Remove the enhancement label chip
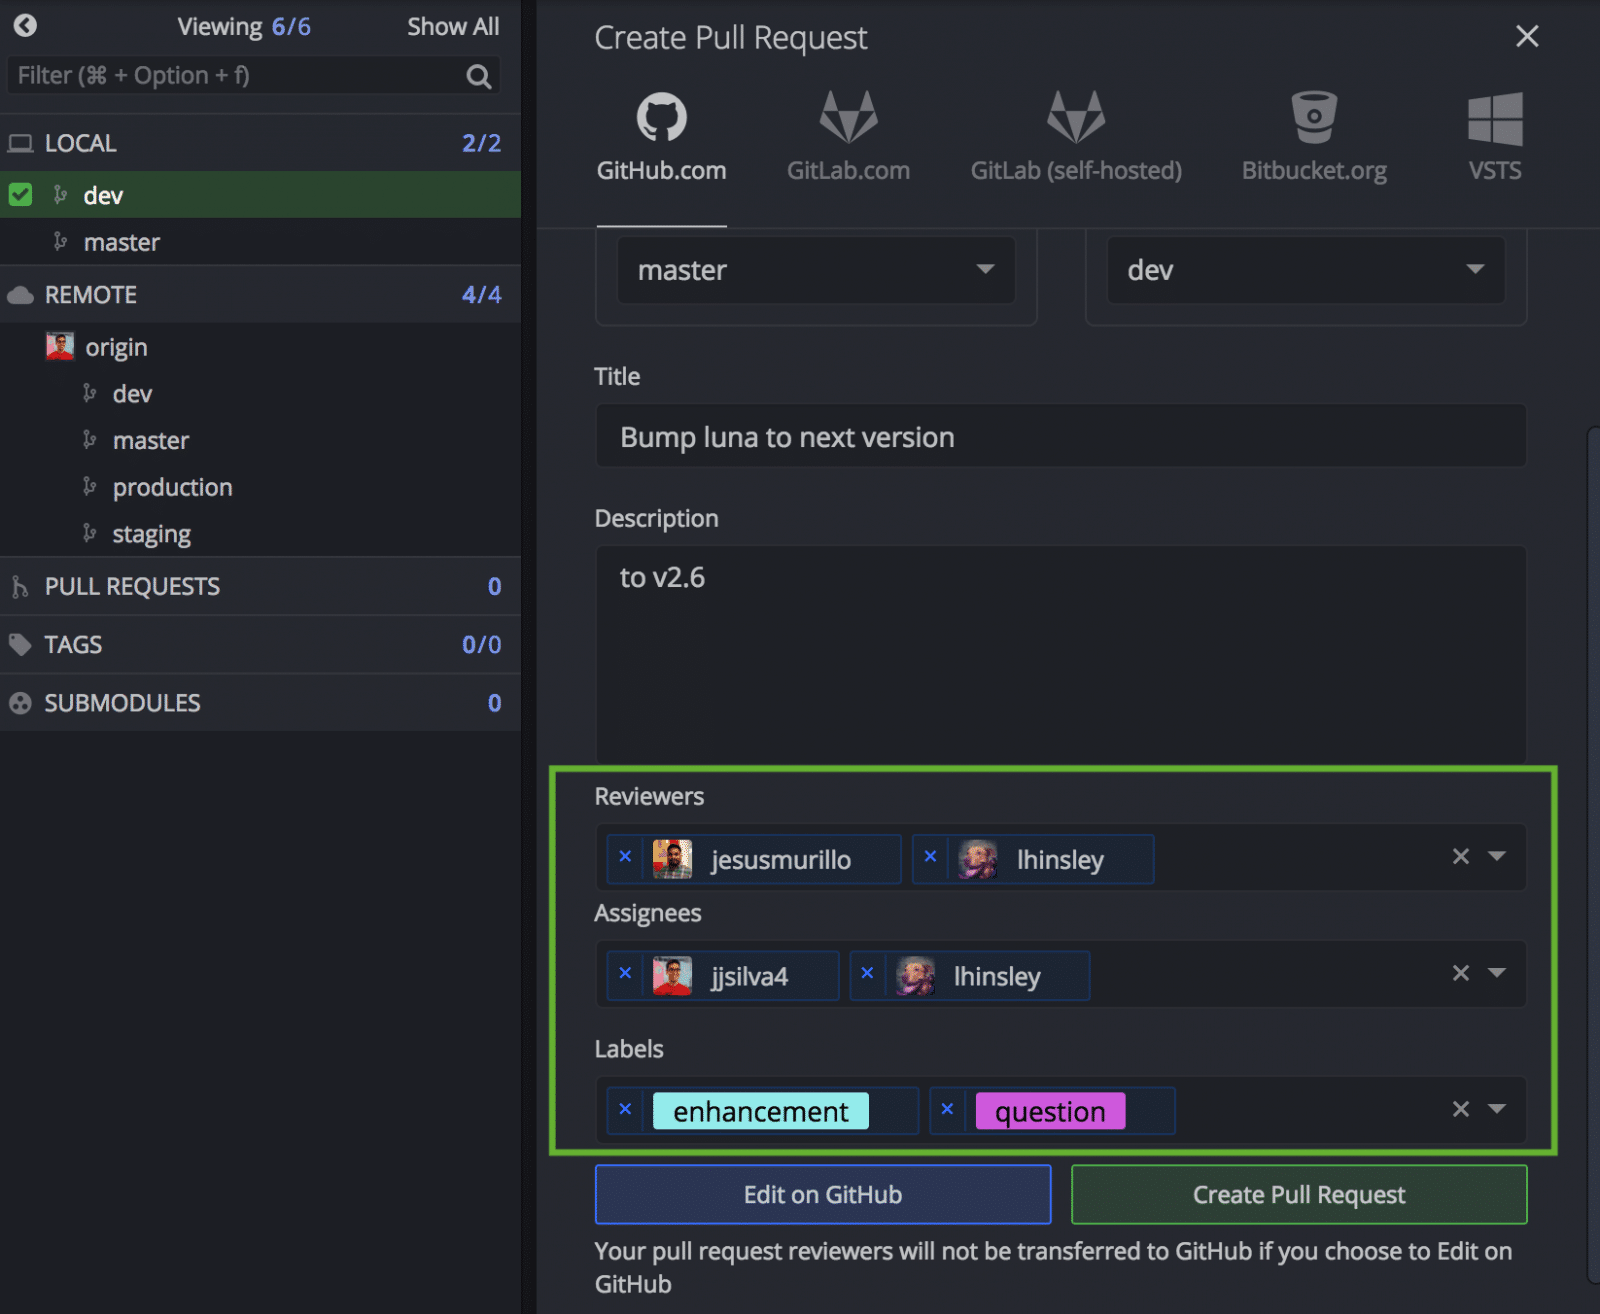 [625, 1109]
